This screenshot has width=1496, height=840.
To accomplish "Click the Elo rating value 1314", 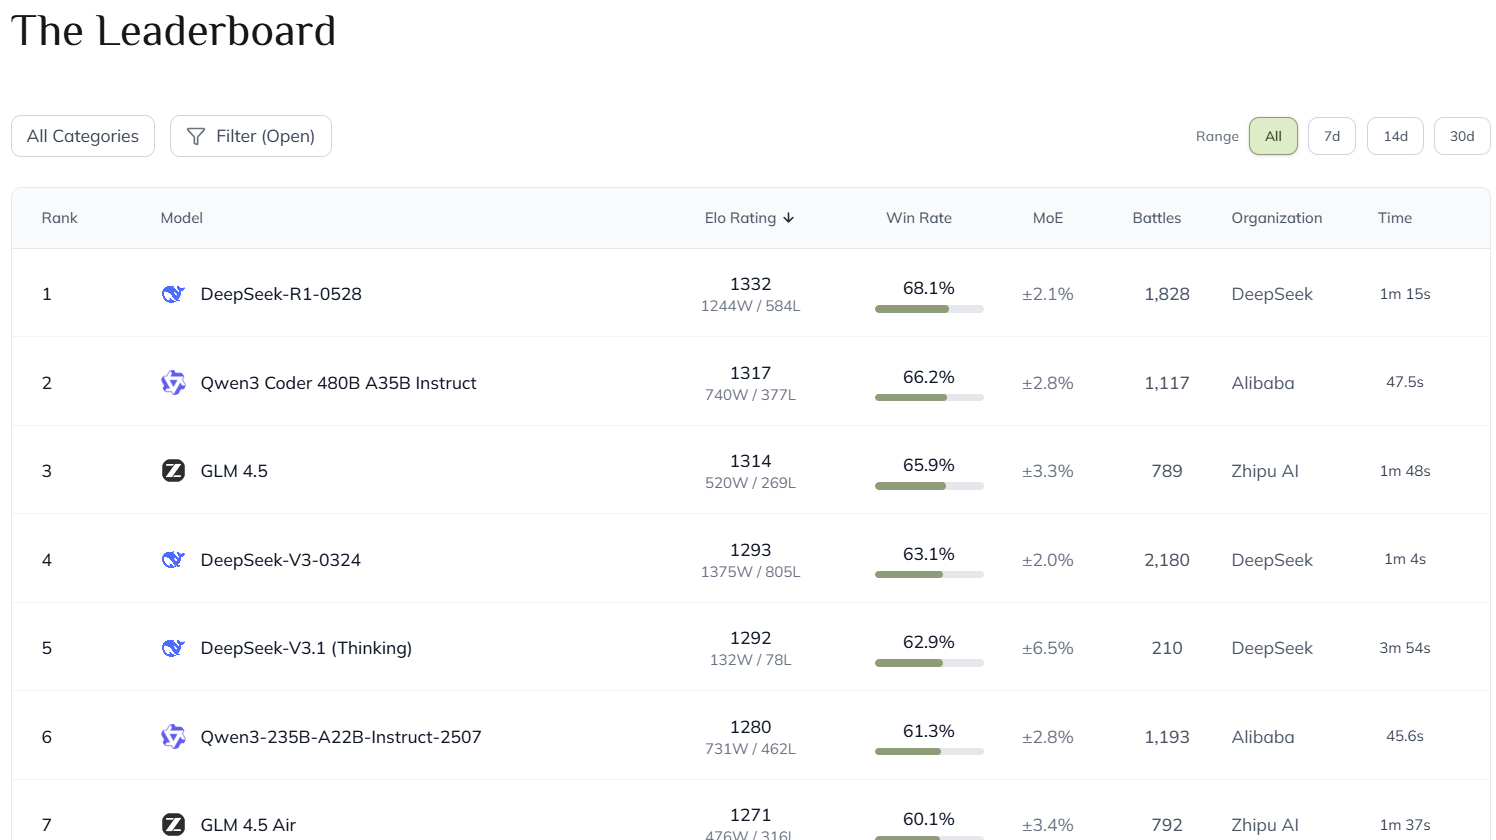I will coord(751,461).
